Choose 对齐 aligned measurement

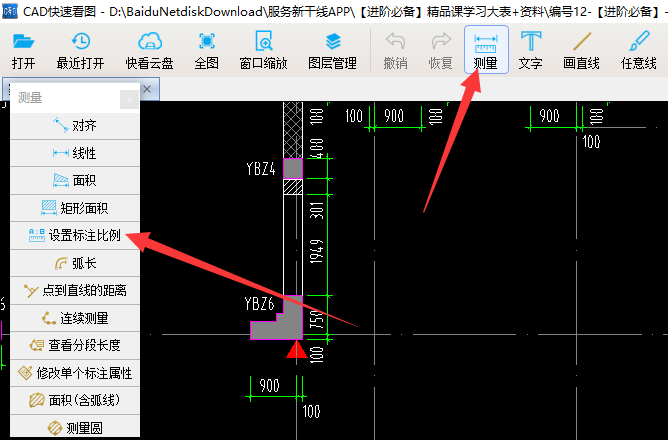pyautogui.click(x=75, y=126)
